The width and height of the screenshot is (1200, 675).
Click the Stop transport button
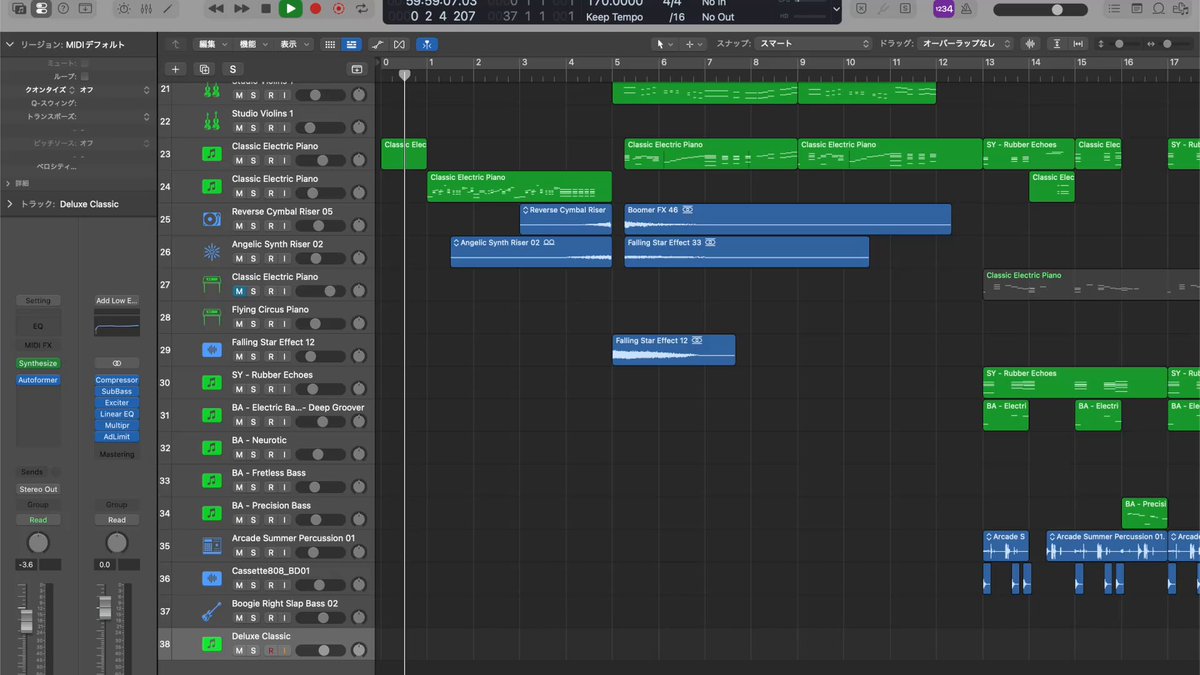pos(266,9)
